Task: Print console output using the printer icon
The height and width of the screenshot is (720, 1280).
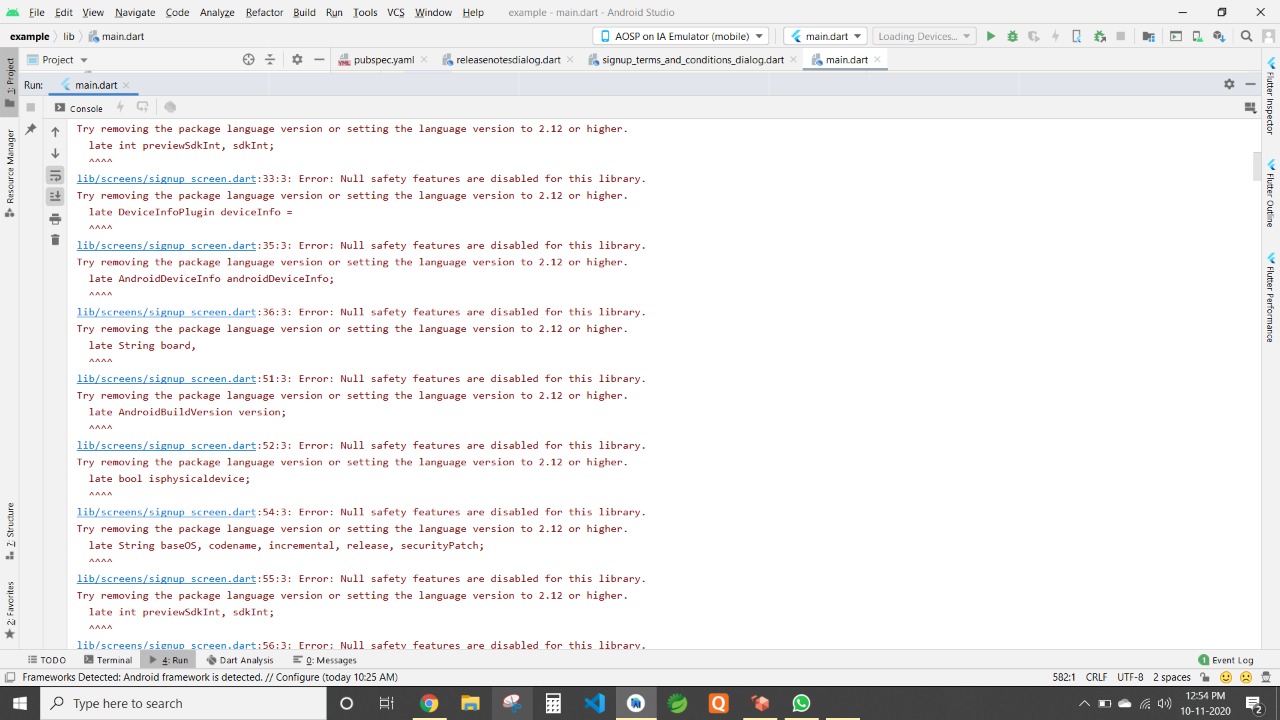Action: 55,219
